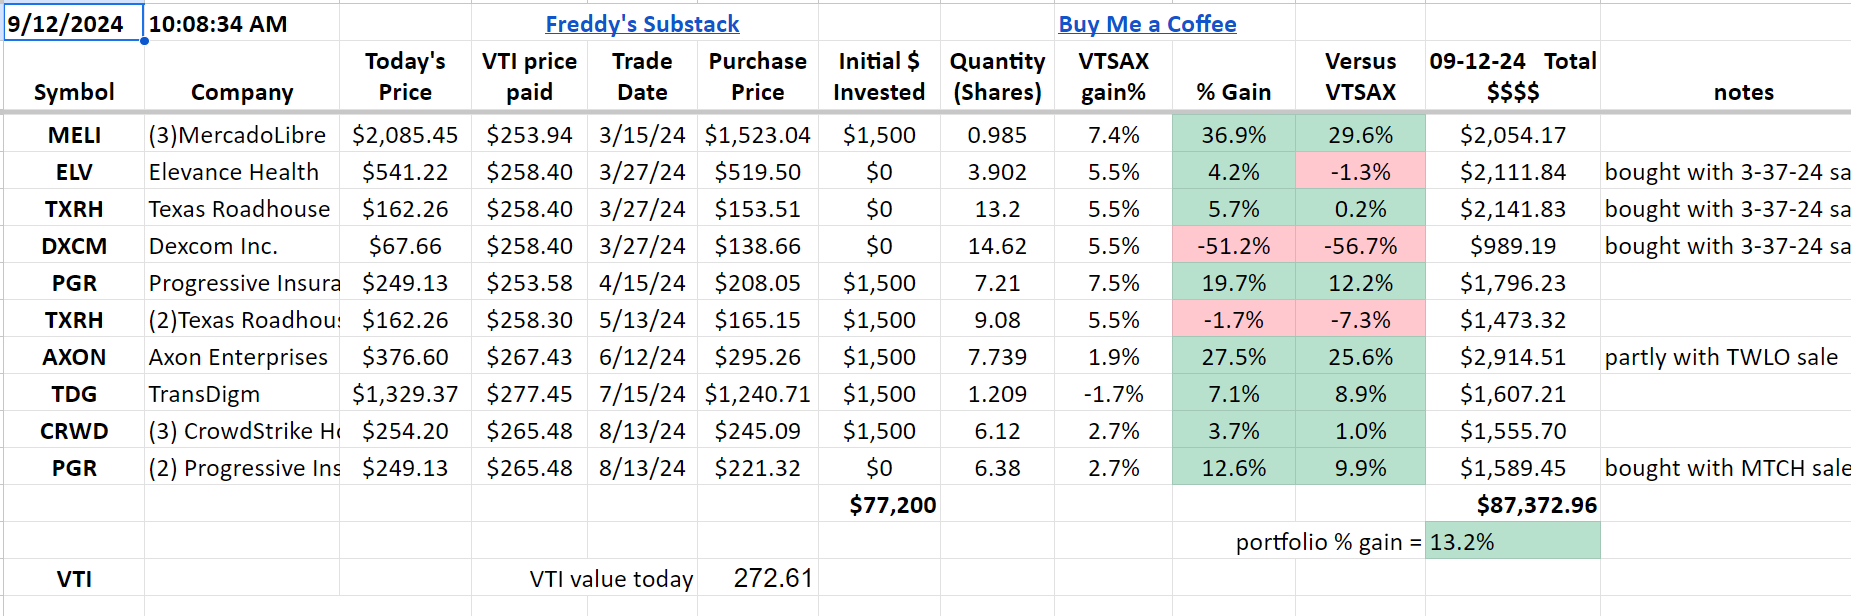
Task: Select the Dexcom Inc. company cell
Action: click(x=213, y=246)
